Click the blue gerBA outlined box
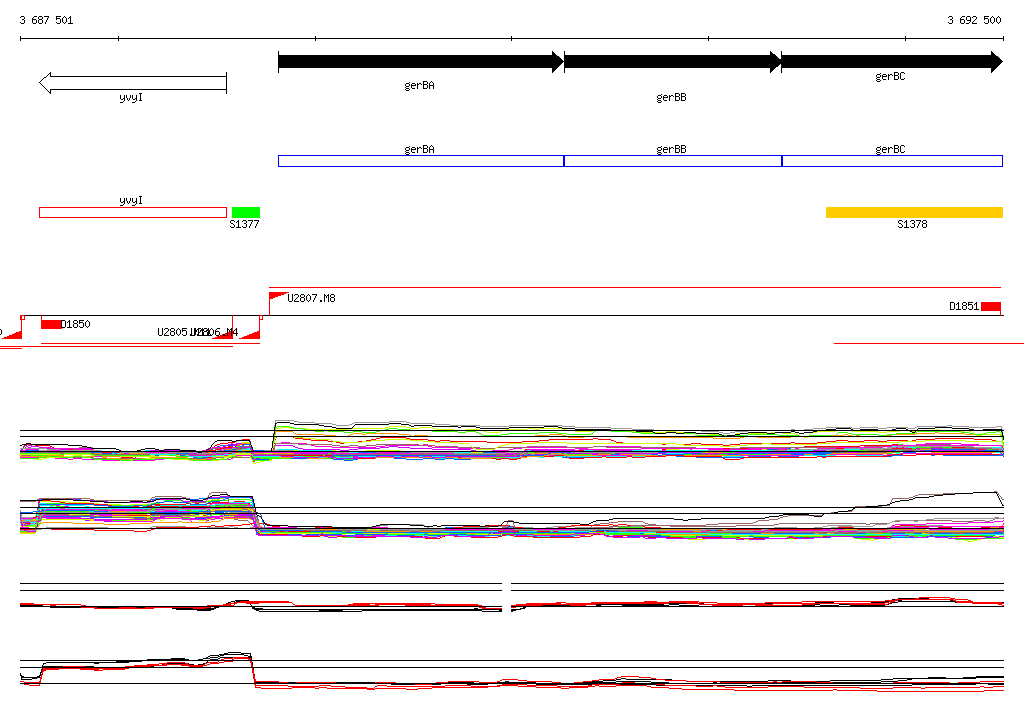The width and height of the screenshot is (1024, 714). [x=421, y=161]
